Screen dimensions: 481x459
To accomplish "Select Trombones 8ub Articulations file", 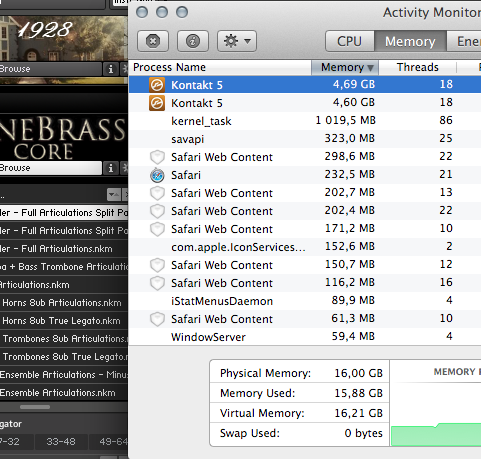I will pos(64,339).
